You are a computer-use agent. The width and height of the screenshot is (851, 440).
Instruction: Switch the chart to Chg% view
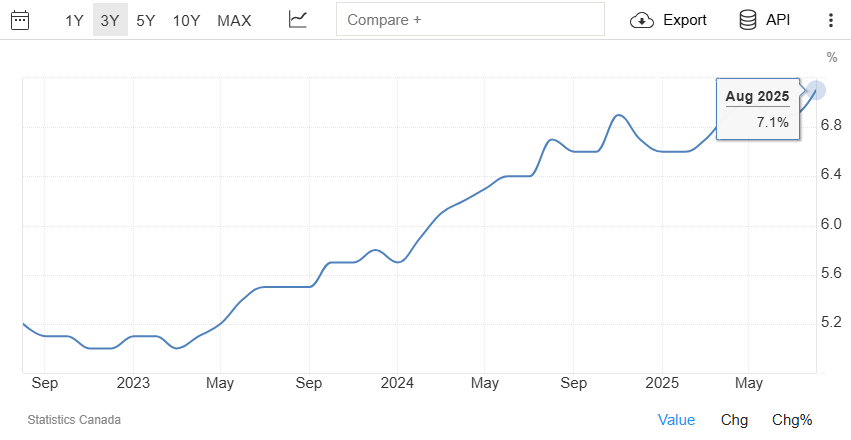792,420
